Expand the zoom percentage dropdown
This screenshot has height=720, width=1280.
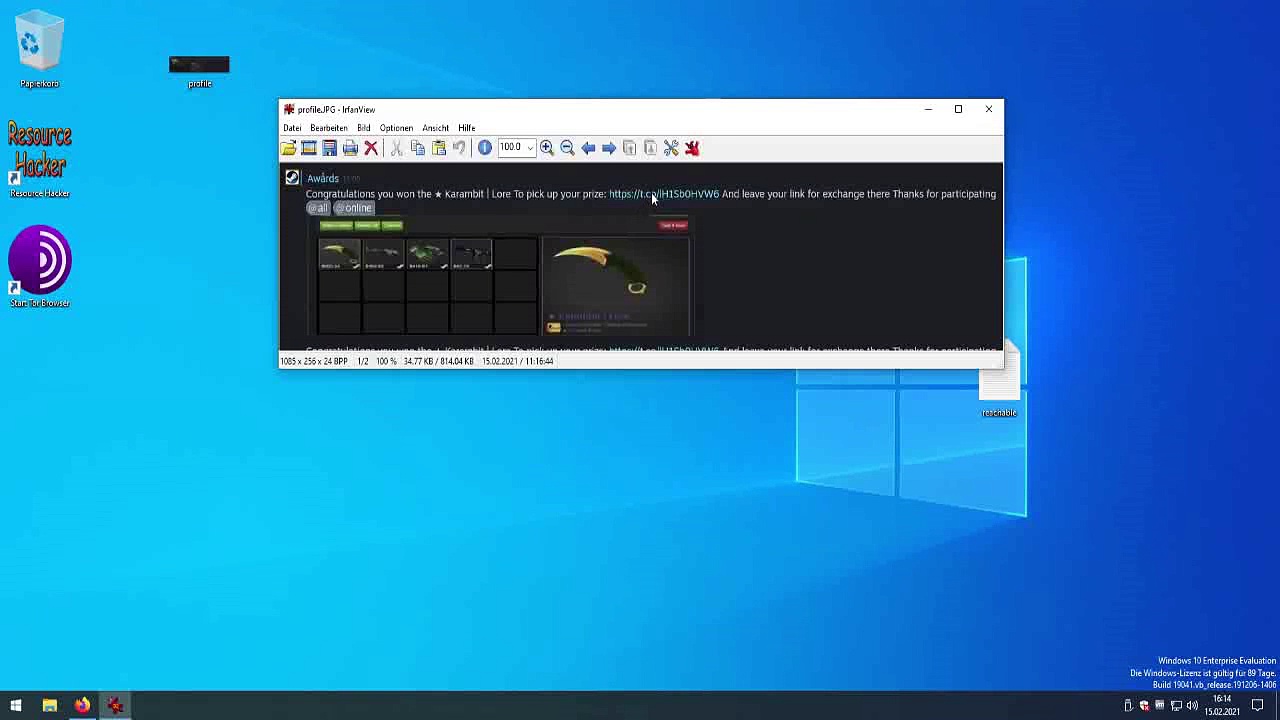tap(530, 148)
